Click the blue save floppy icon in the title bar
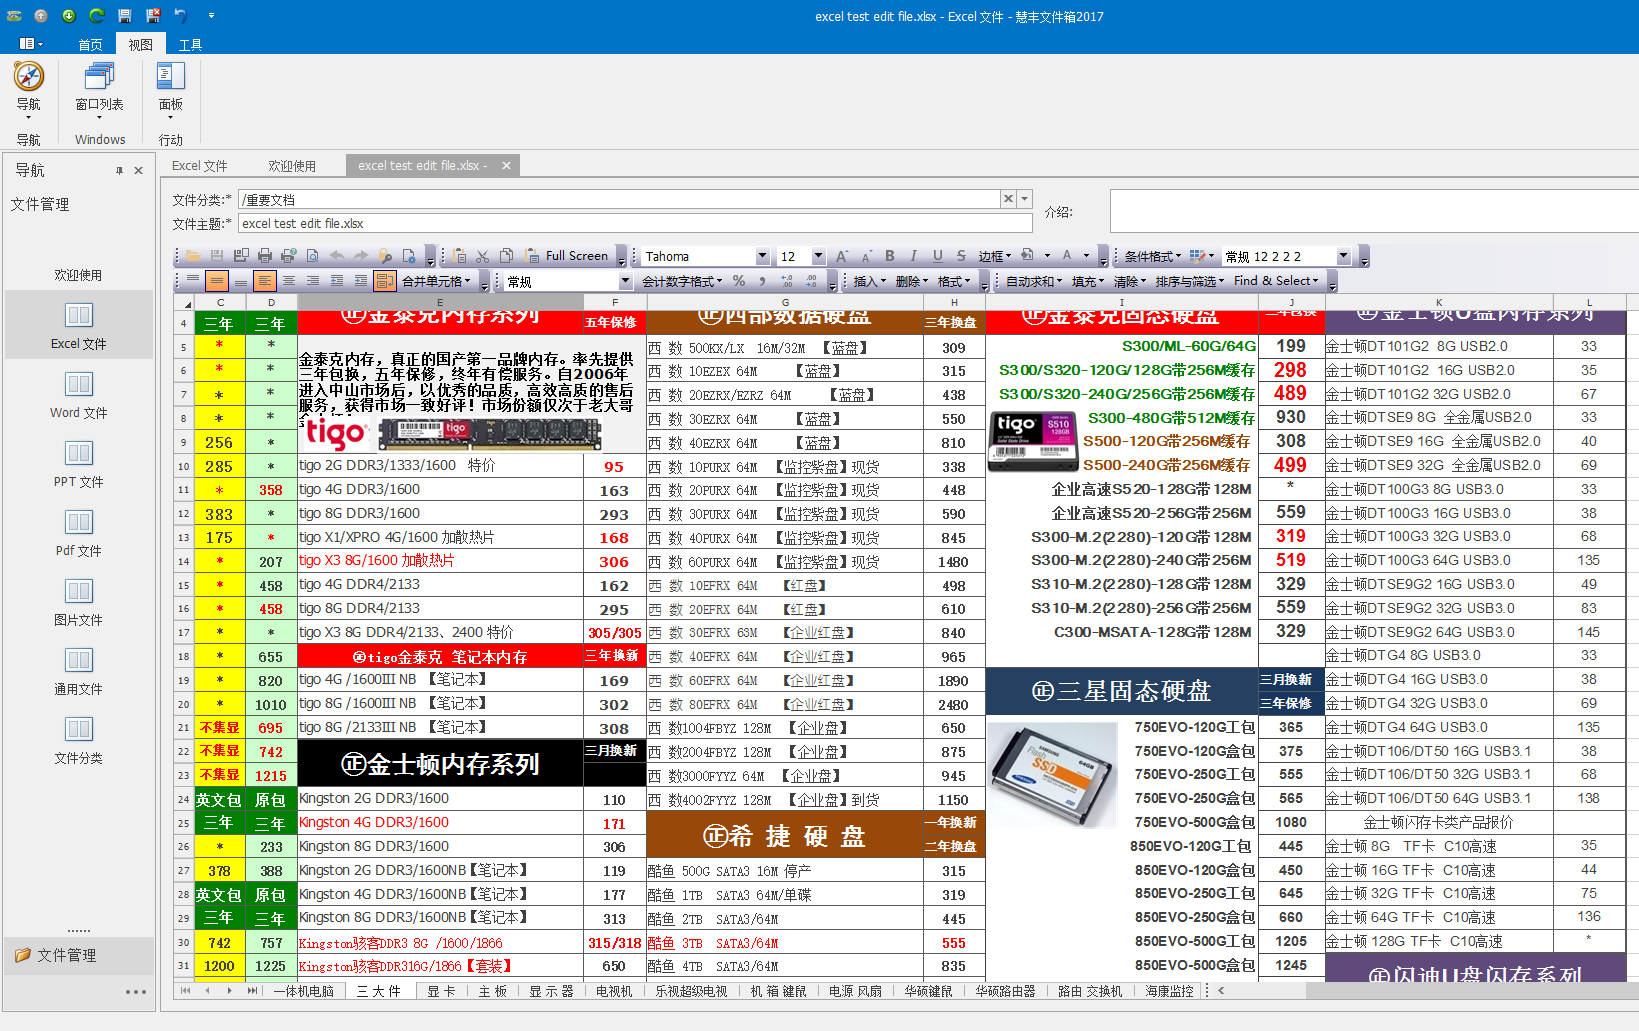This screenshot has height=1031, width=1639. click(x=125, y=16)
